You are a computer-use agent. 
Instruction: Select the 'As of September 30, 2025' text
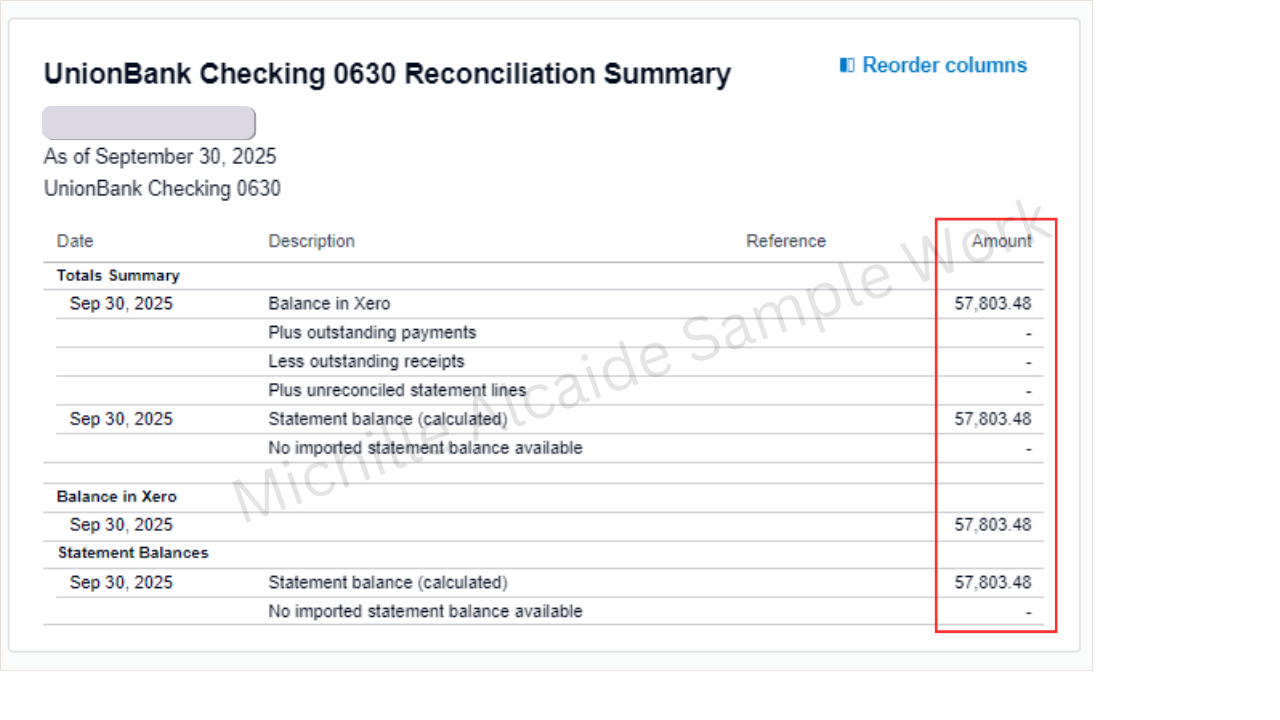click(160, 157)
